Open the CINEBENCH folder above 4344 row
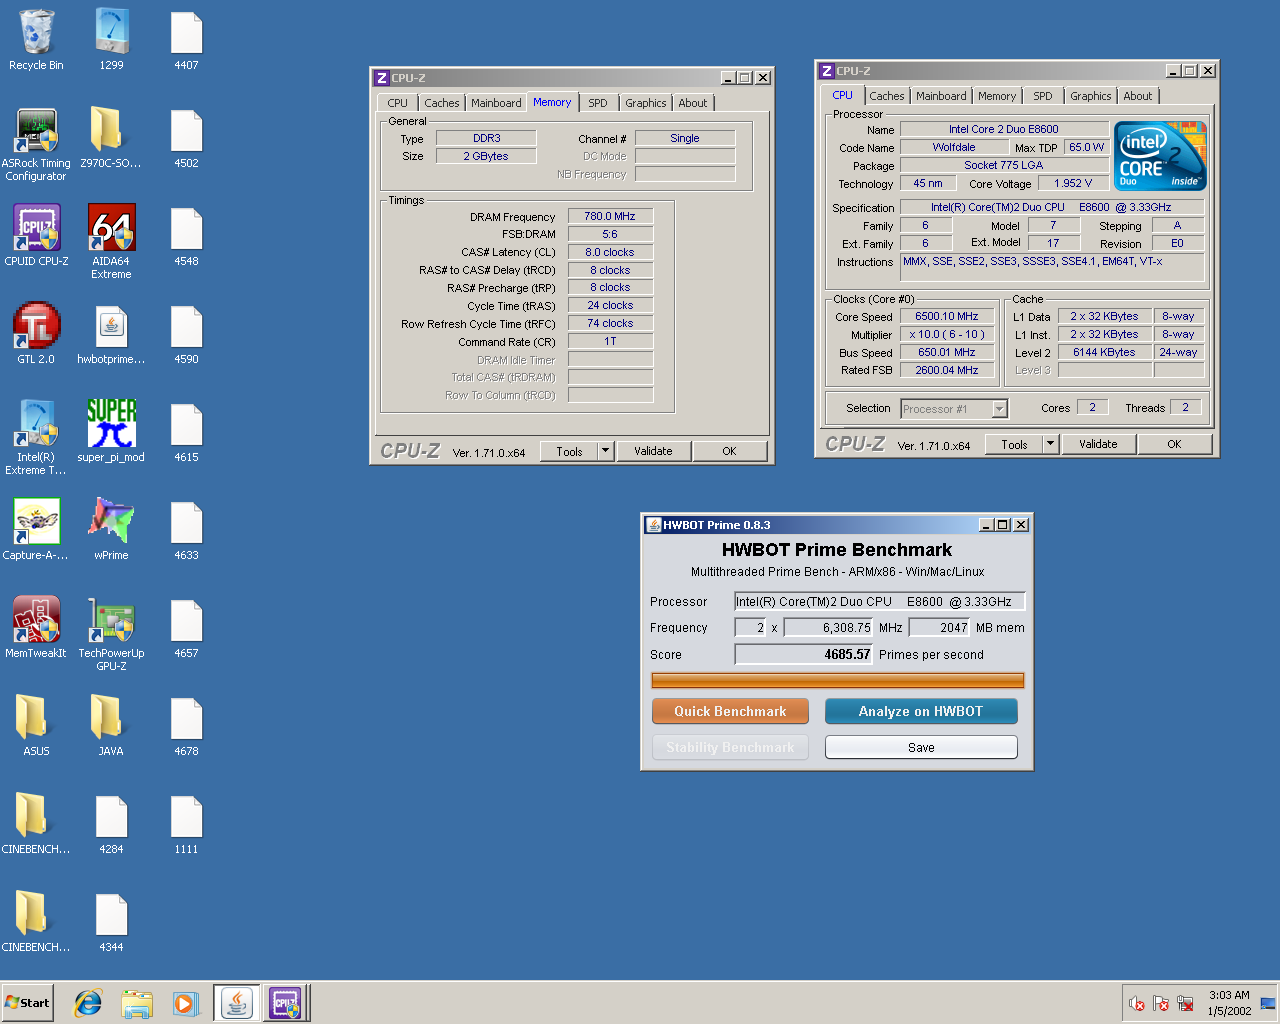The height and width of the screenshot is (1024, 1280). tap(36, 824)
